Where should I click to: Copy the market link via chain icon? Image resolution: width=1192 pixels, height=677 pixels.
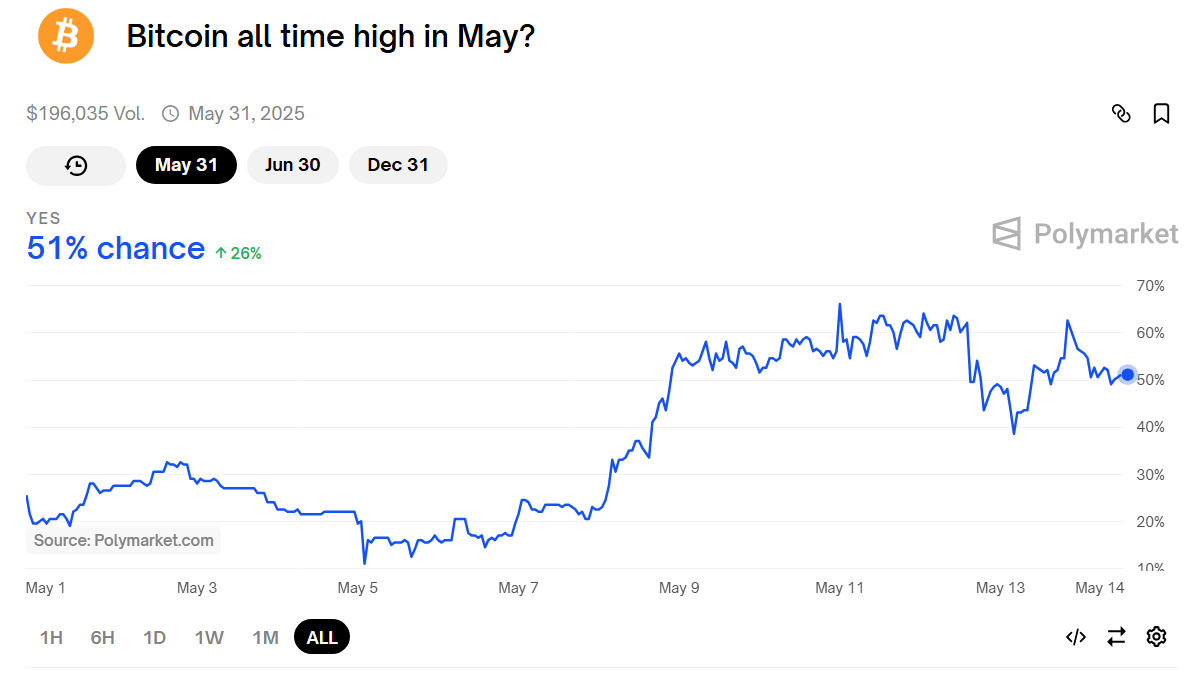pyautogui.click(x=1121, y=114)
